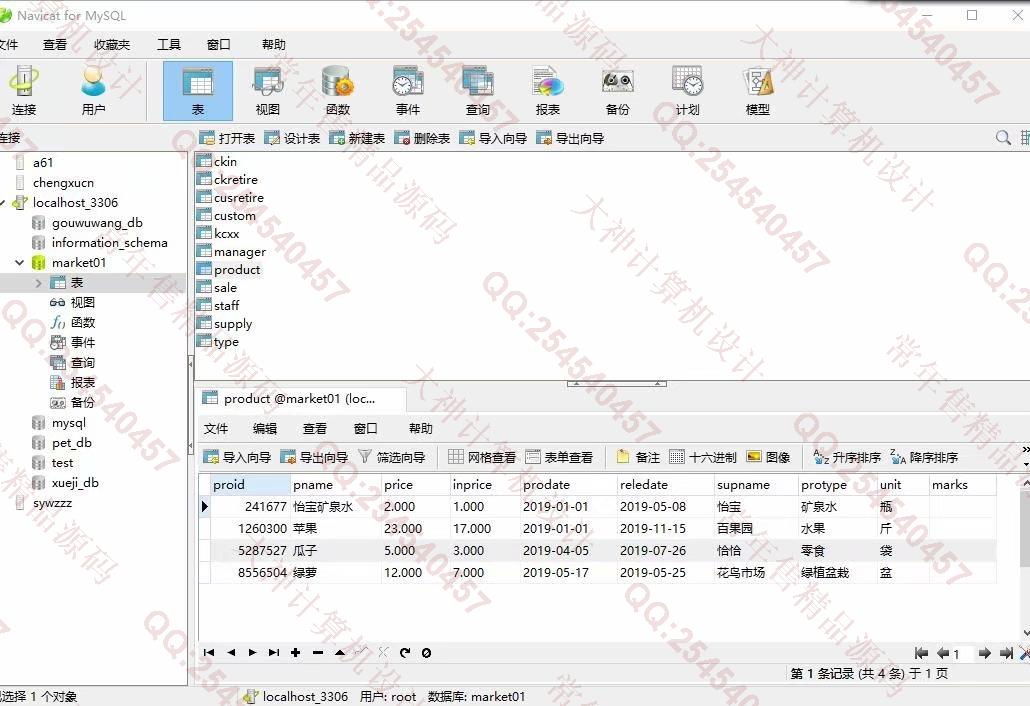This screenshot has width=1030, height=706.
Task: Open the 查询 query section
Action: click(478, 91)
